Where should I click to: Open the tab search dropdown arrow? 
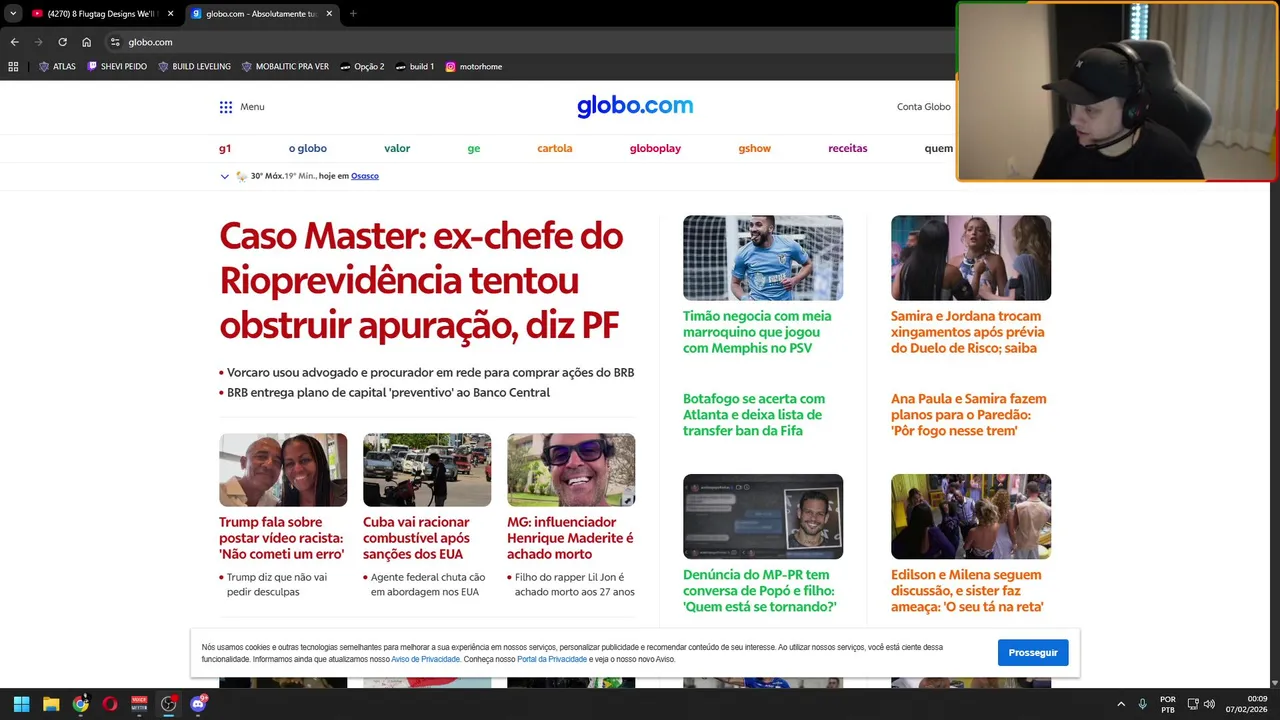point(13,14)
